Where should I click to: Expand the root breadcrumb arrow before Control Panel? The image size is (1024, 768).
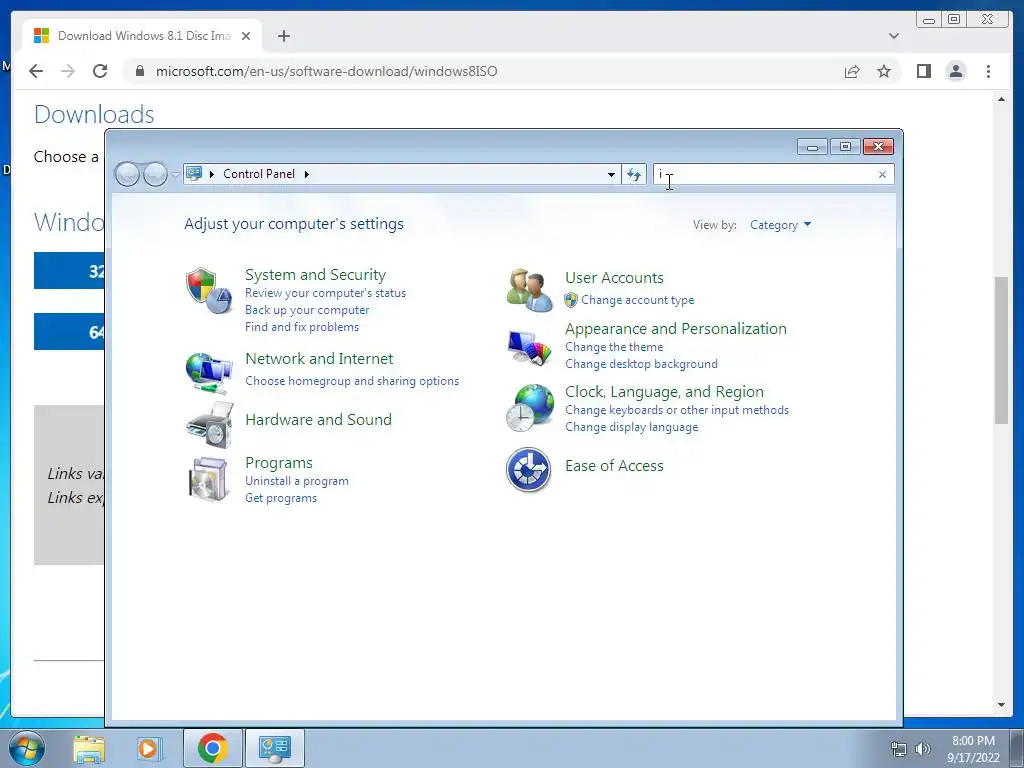tap(212, 174)
